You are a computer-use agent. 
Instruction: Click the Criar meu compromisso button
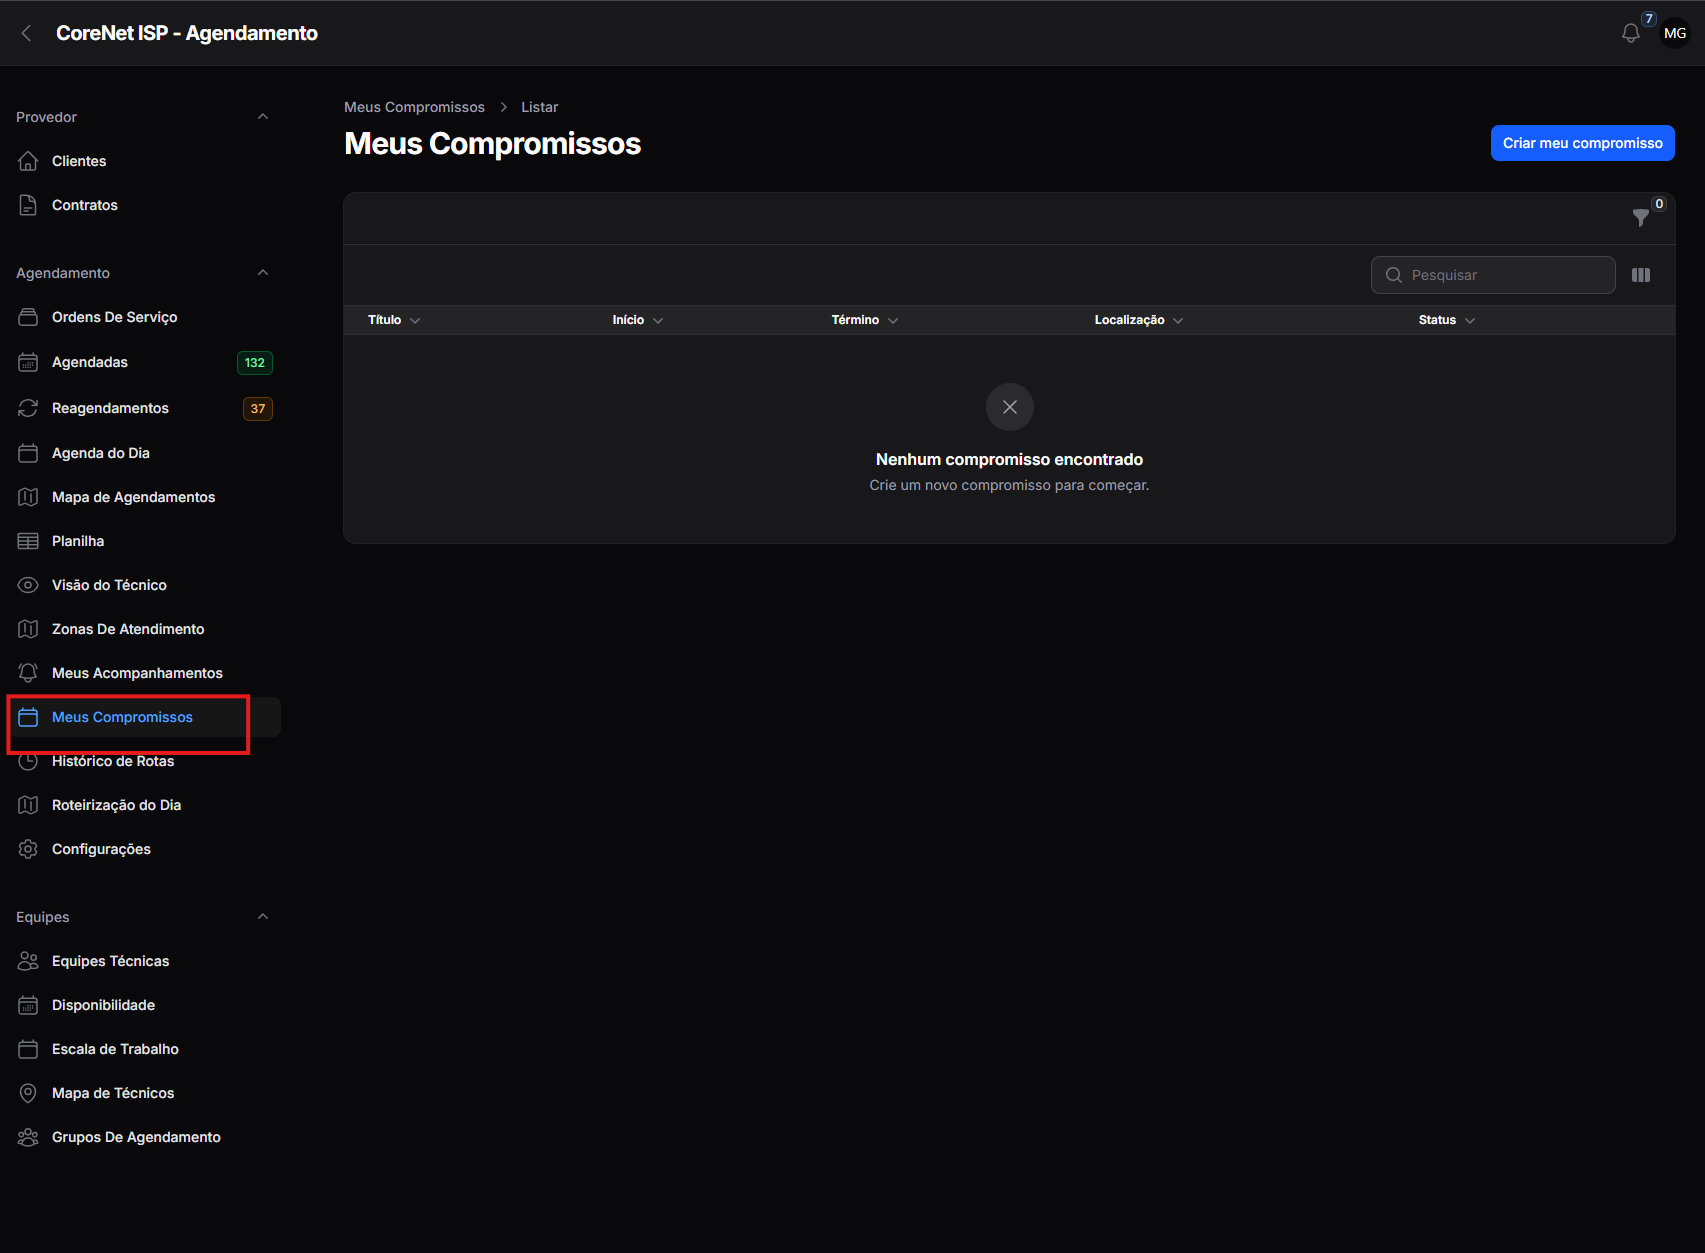click(1582, 143)
